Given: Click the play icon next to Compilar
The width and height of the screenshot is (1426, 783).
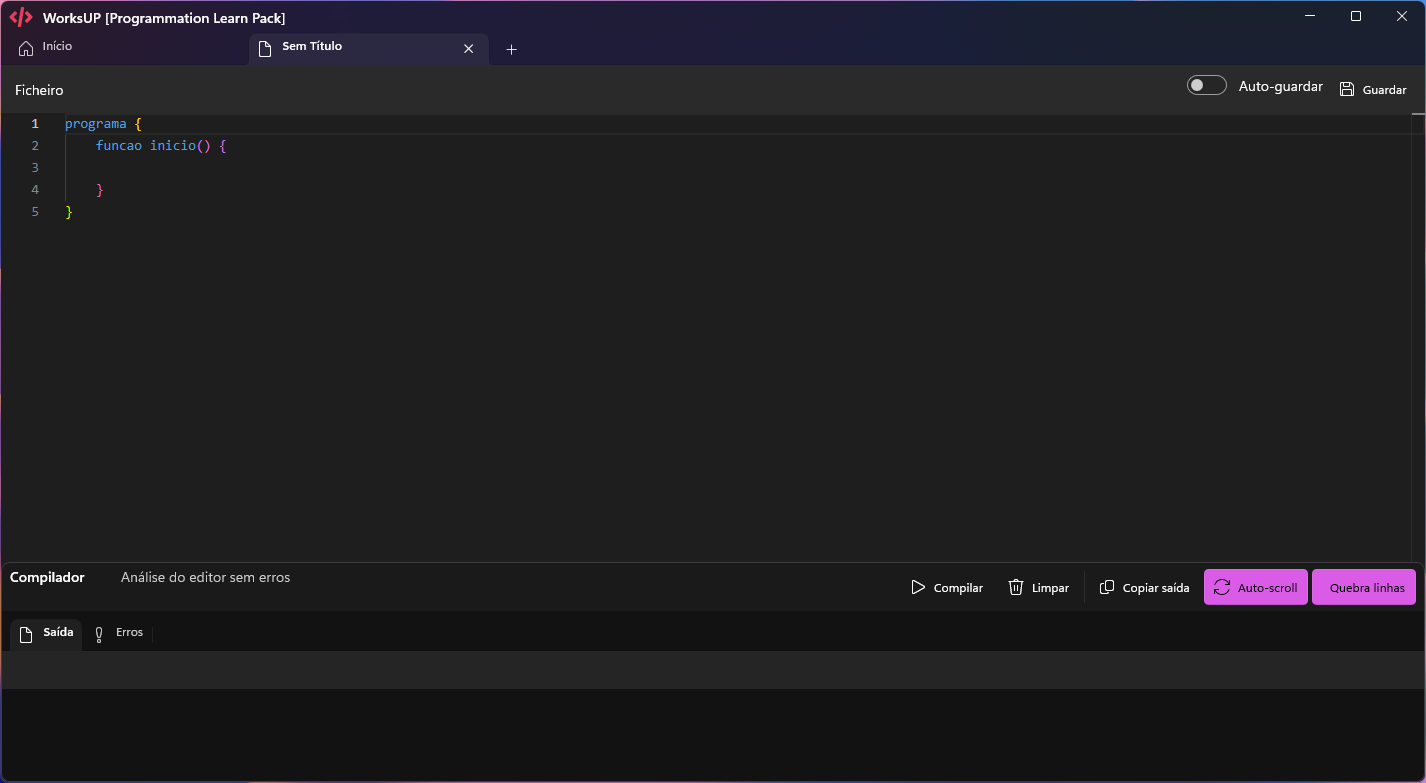Looking at the screenshot, I should (x=918, y=587).
